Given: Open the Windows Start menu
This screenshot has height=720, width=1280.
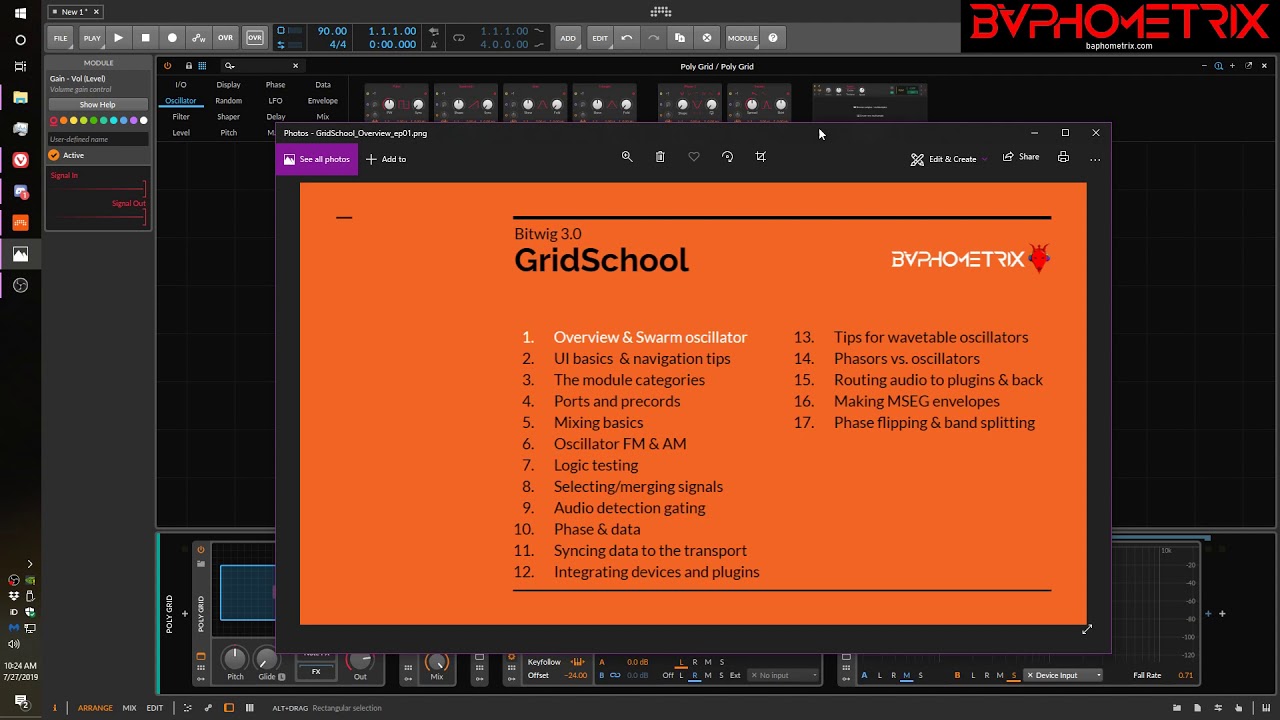Looking at the screenshot, I should tap(20, 13).
